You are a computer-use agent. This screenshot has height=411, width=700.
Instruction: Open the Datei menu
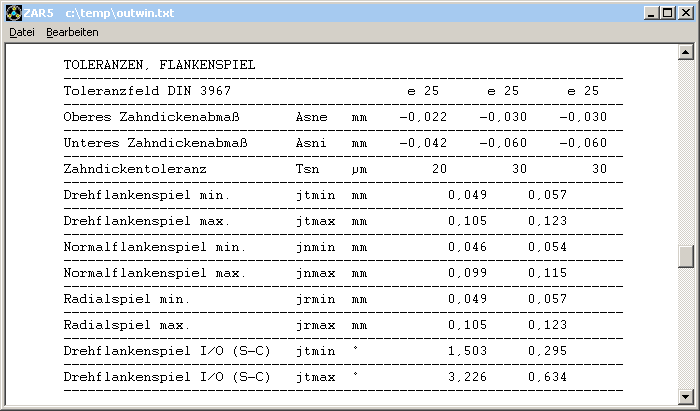21,33
